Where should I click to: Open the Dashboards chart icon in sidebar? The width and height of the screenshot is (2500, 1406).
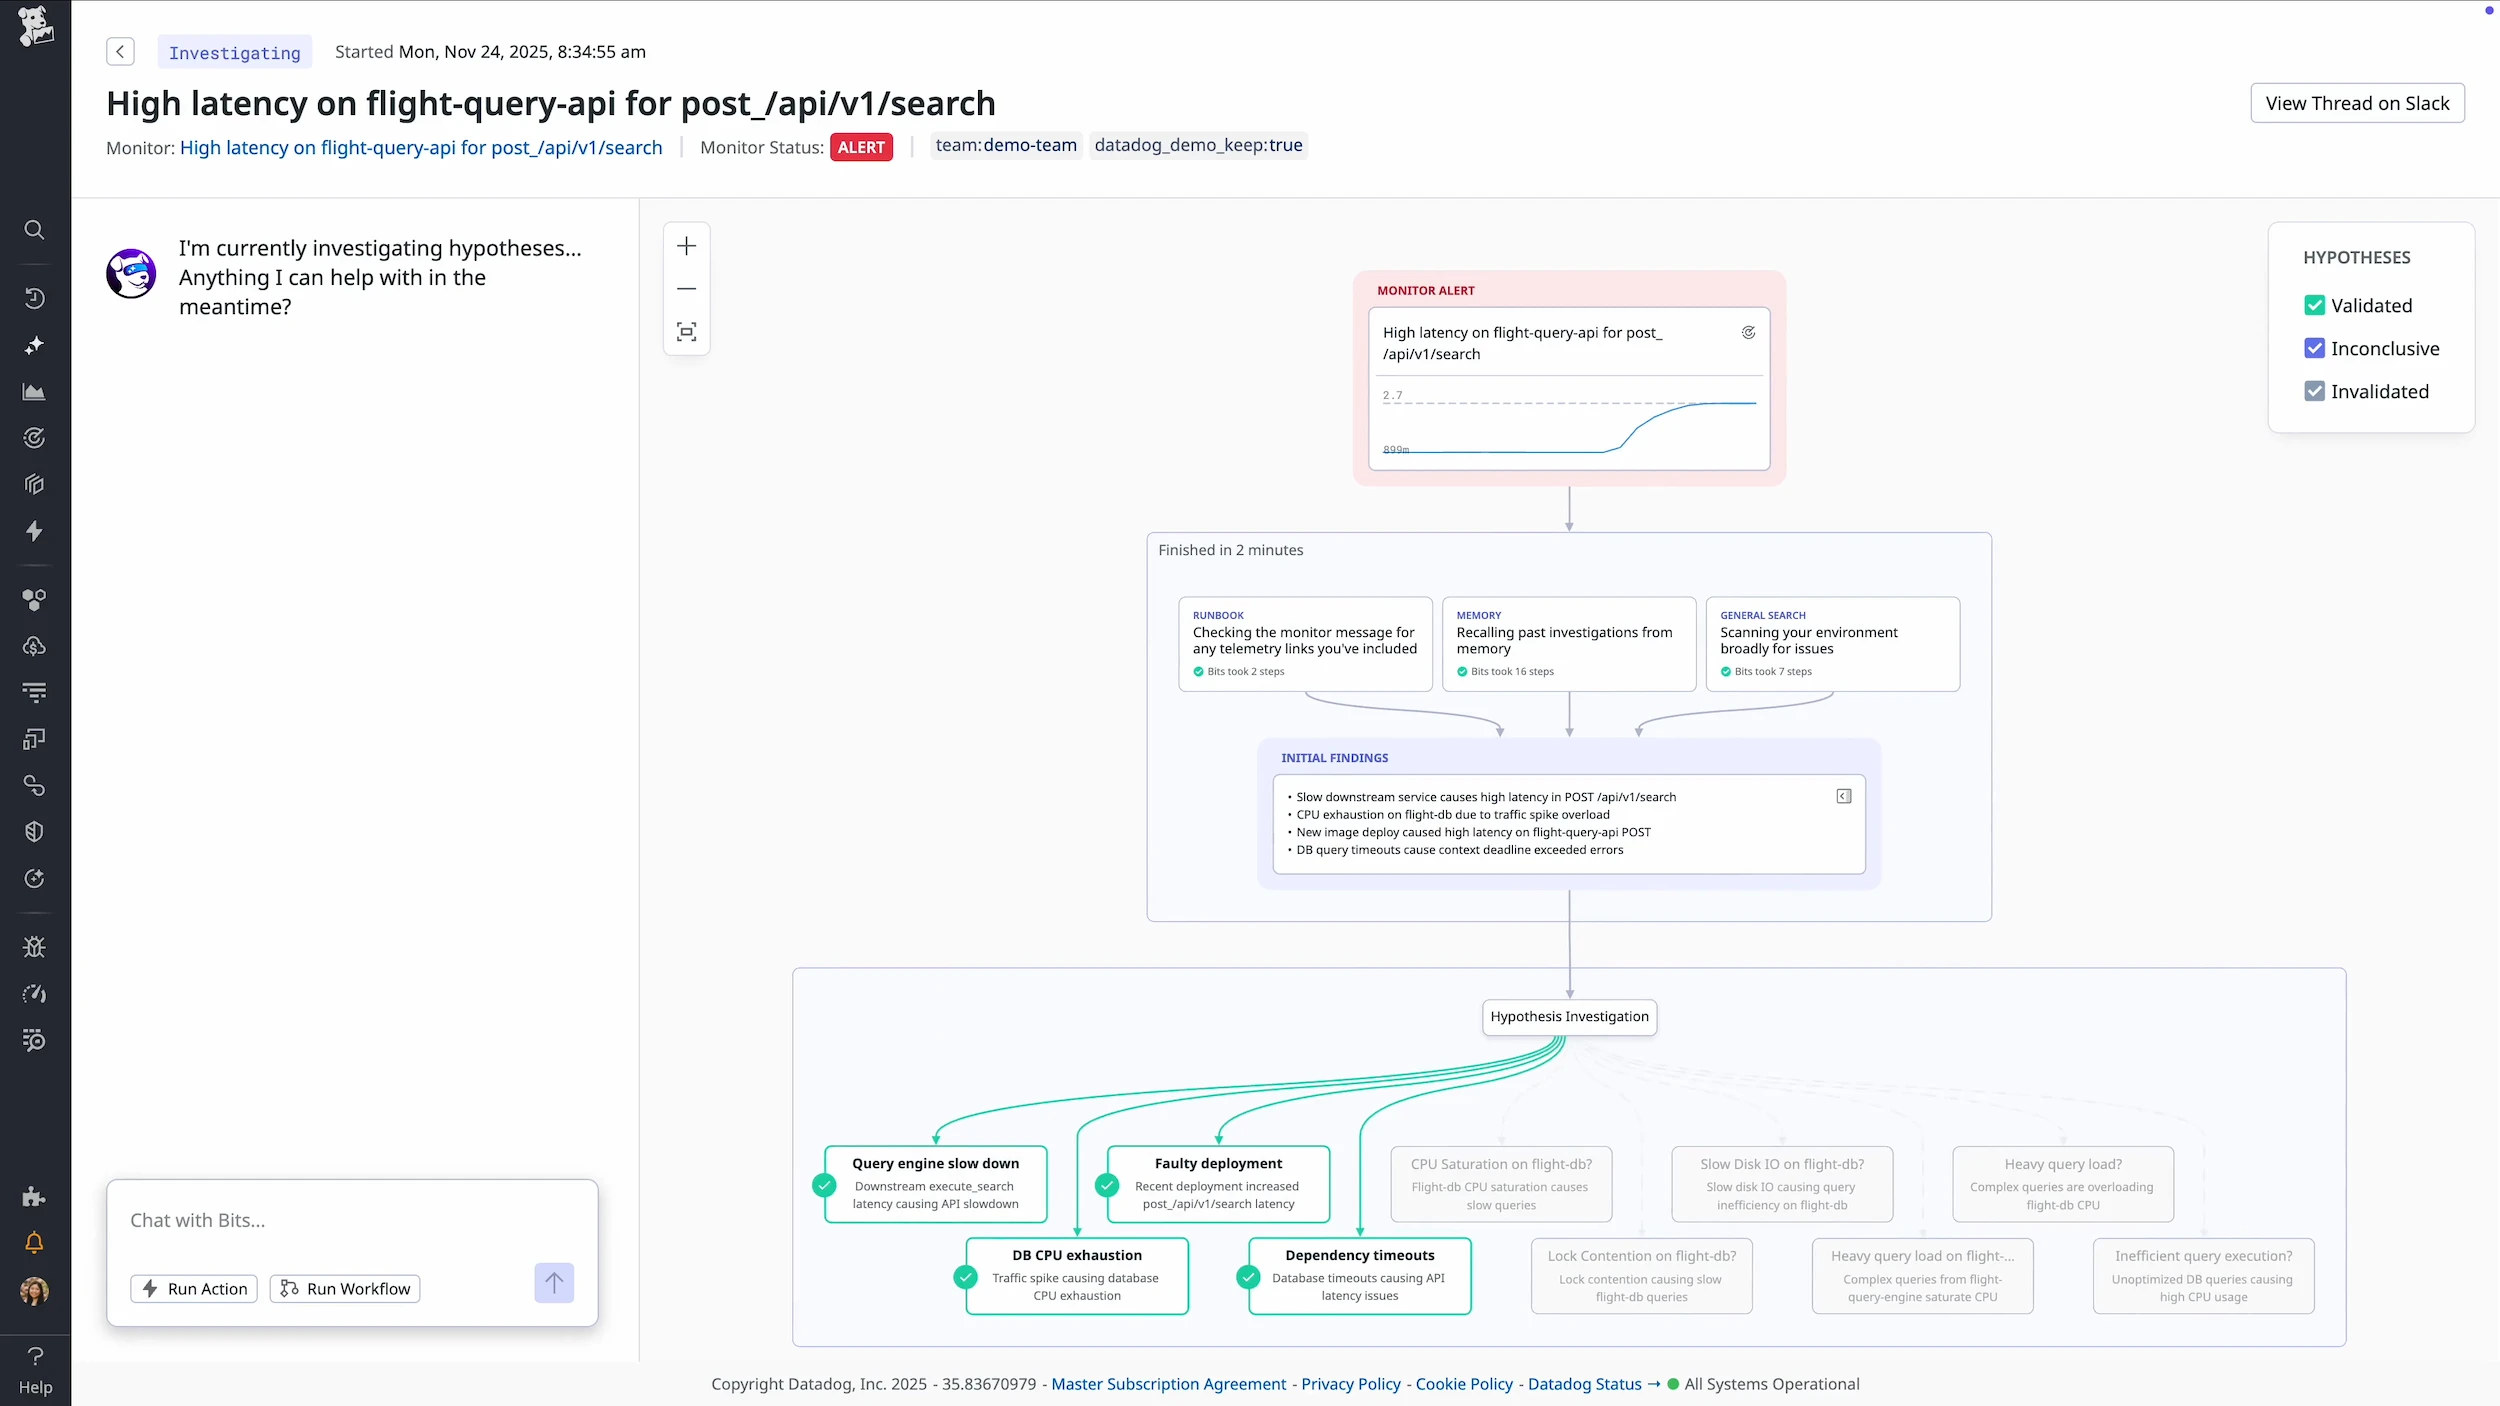35,391
